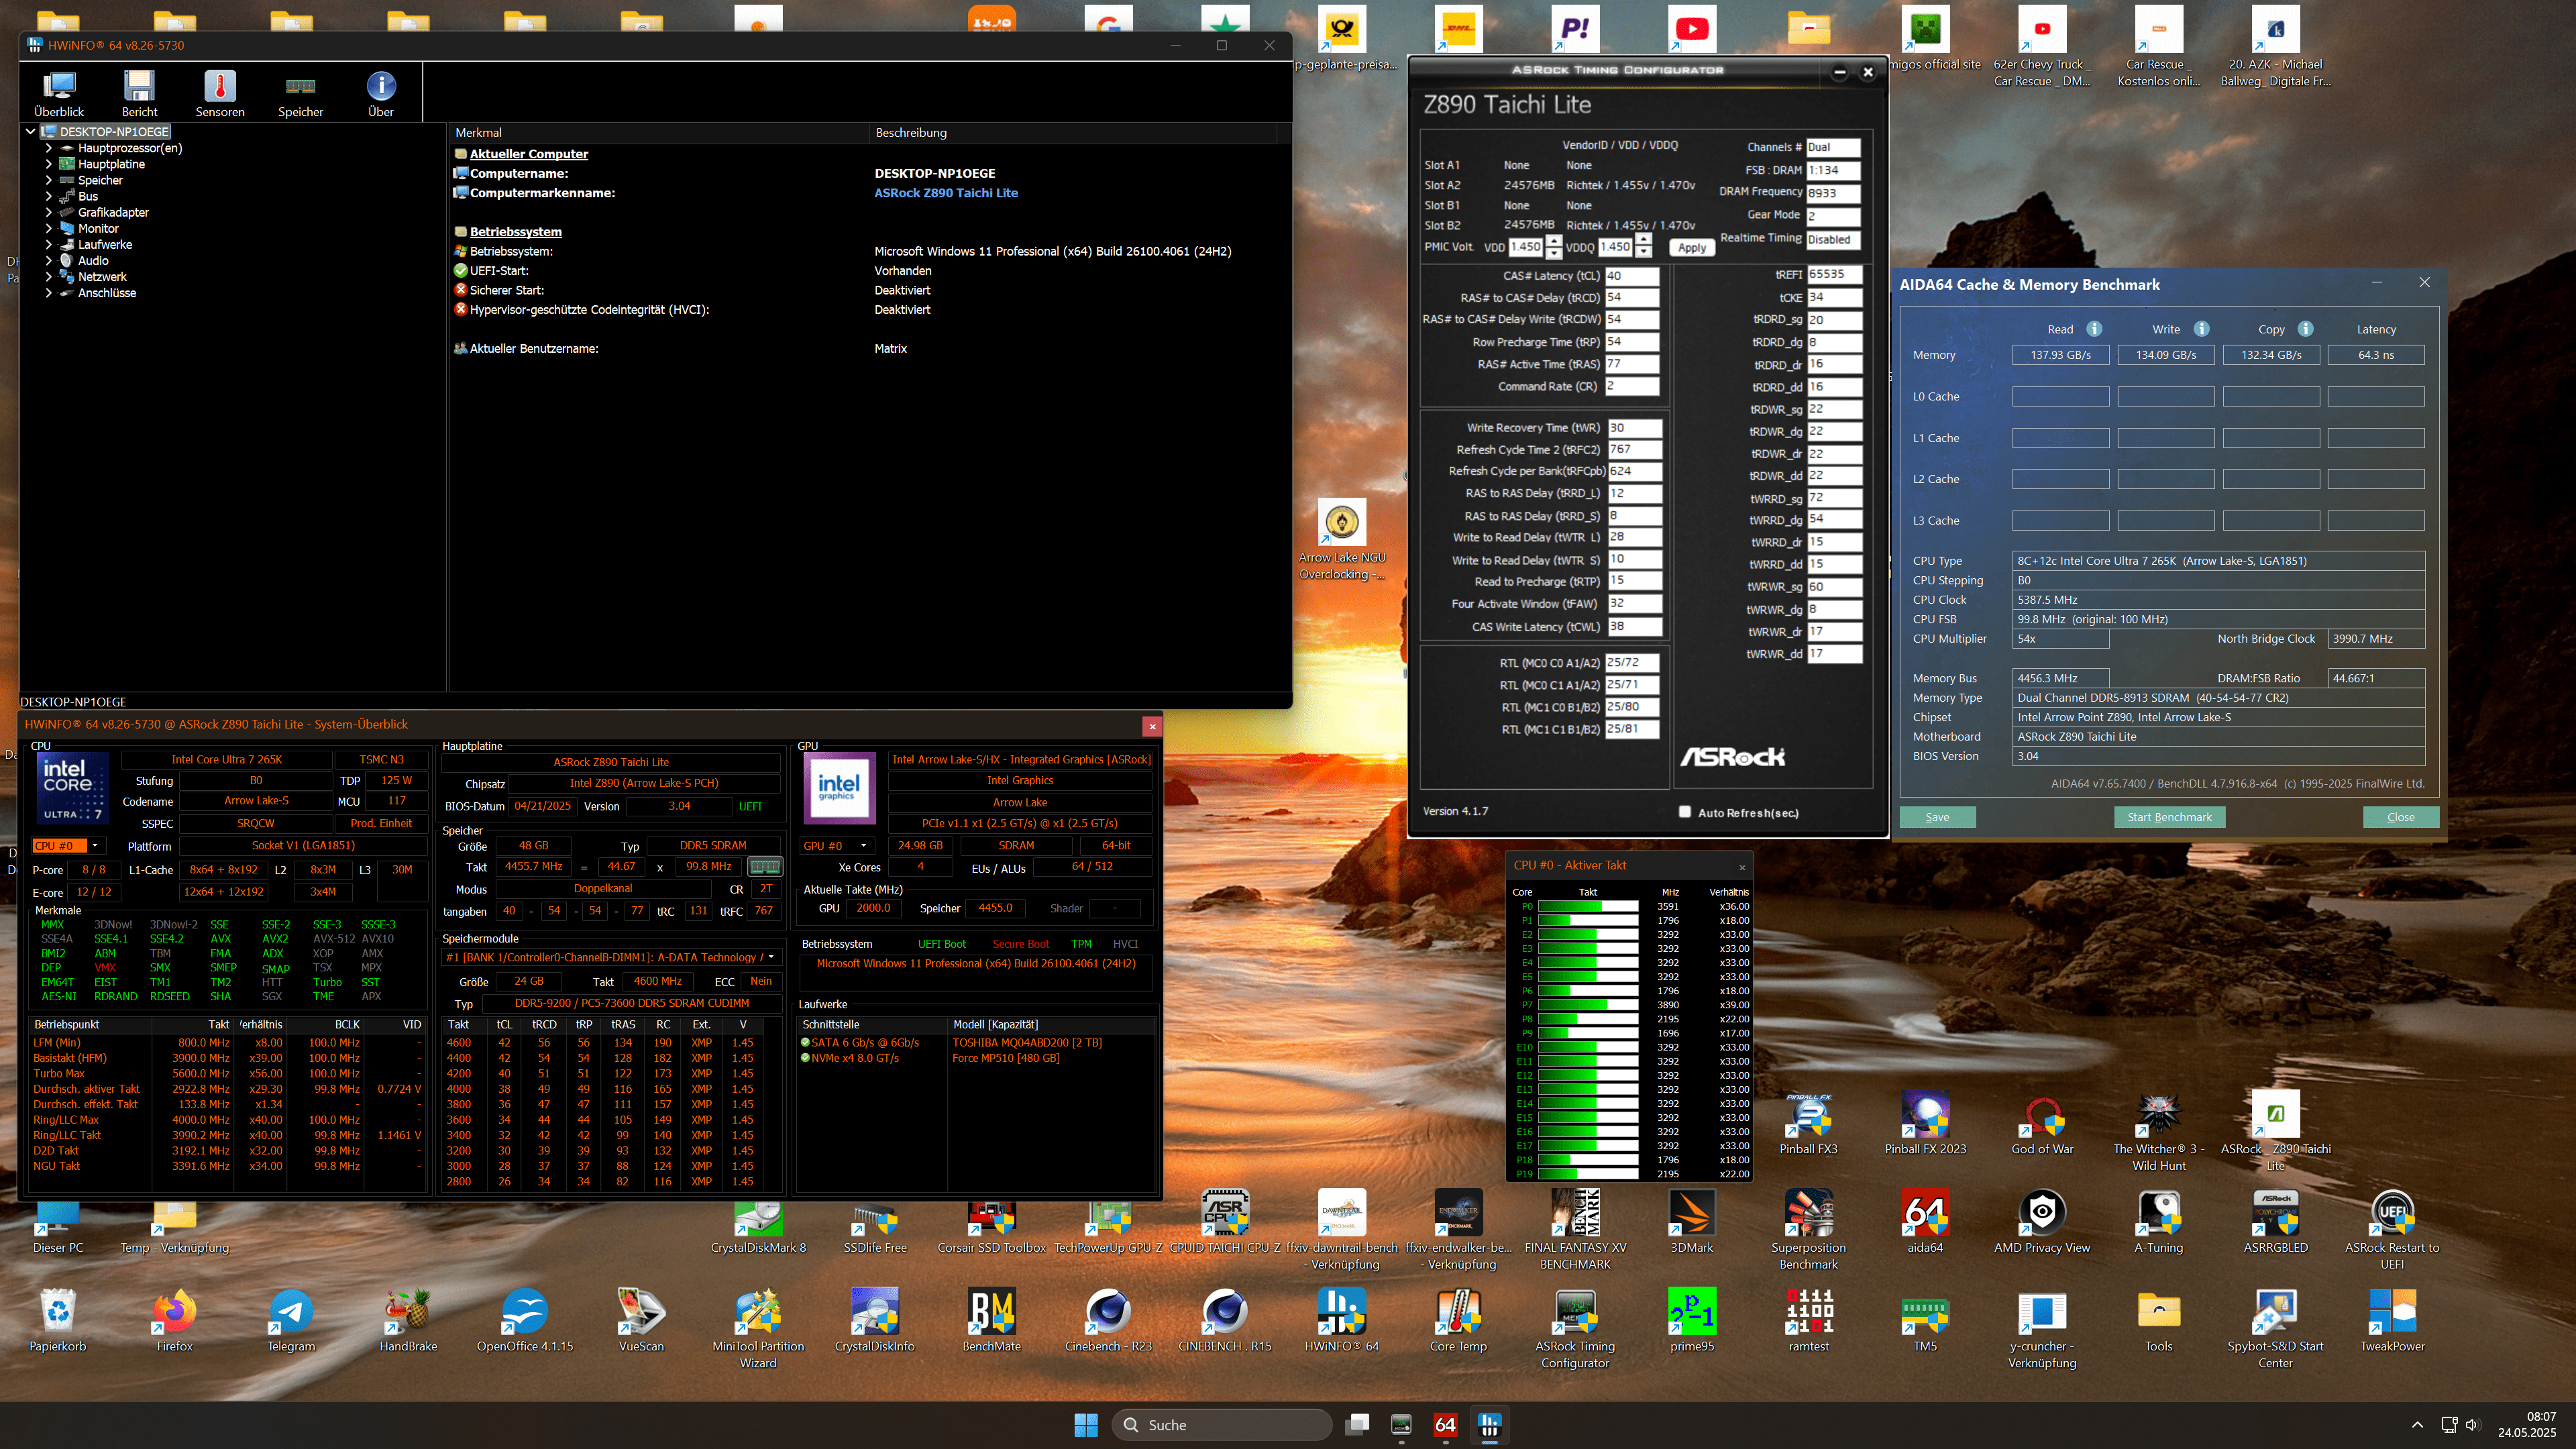Expand the Hauptprozessor(en) tree node
Viewport: 2576px width, 1449px height.
click(x=48, y=148)
